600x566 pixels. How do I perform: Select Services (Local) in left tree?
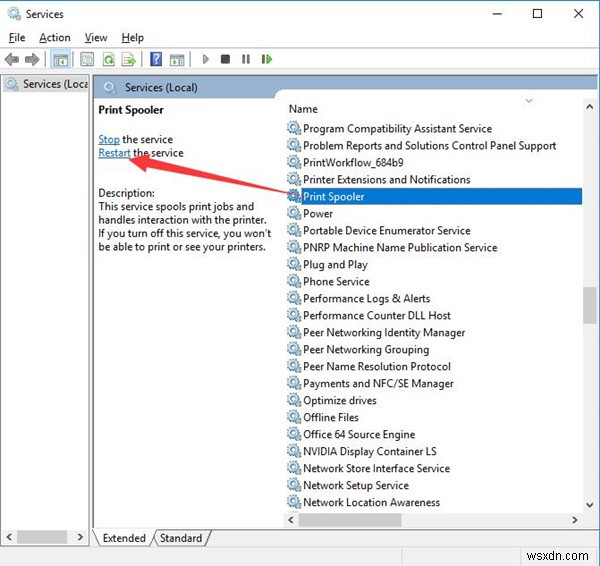[47, 84]
